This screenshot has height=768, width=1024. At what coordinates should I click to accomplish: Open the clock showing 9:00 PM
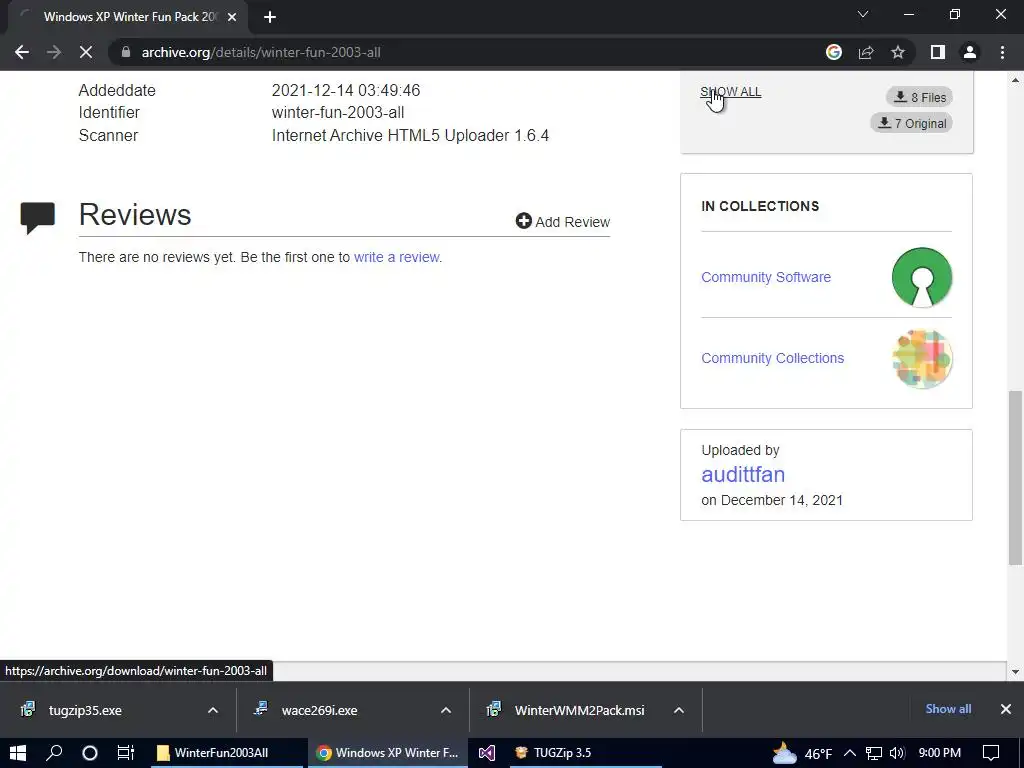[x=940, y=753]
